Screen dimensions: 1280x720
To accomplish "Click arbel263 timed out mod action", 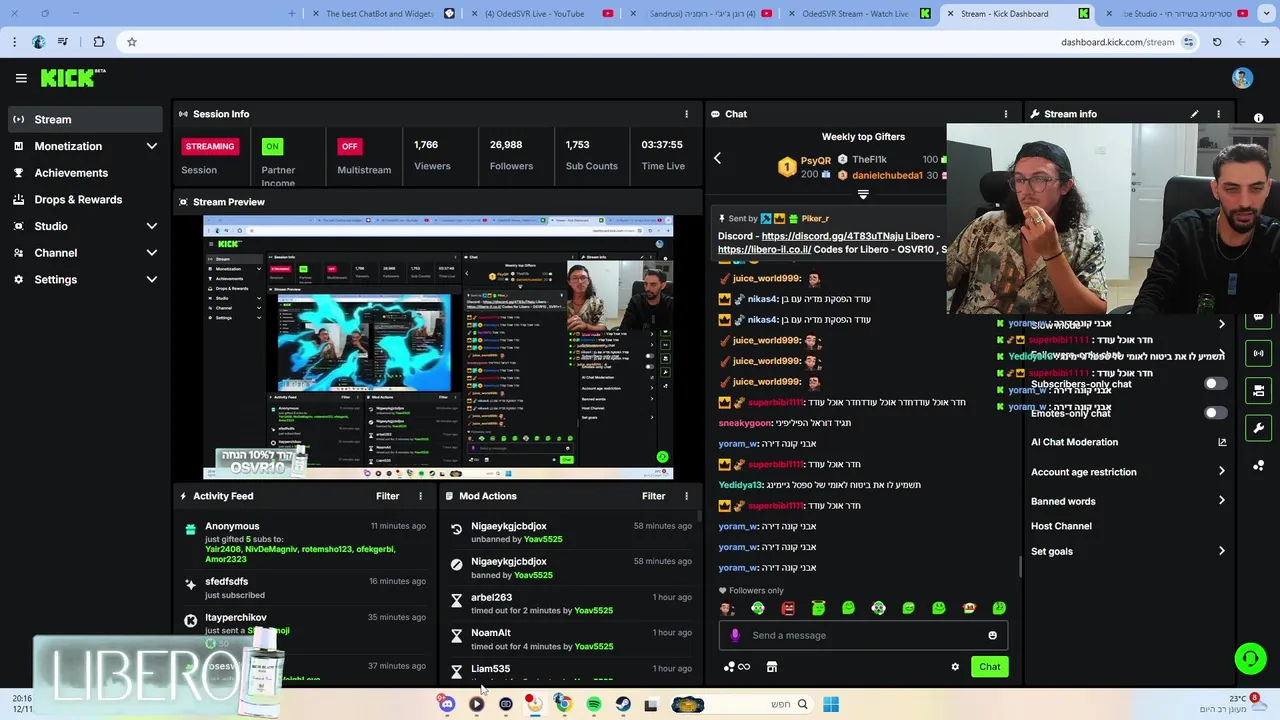I will click(x=573, y=603).
